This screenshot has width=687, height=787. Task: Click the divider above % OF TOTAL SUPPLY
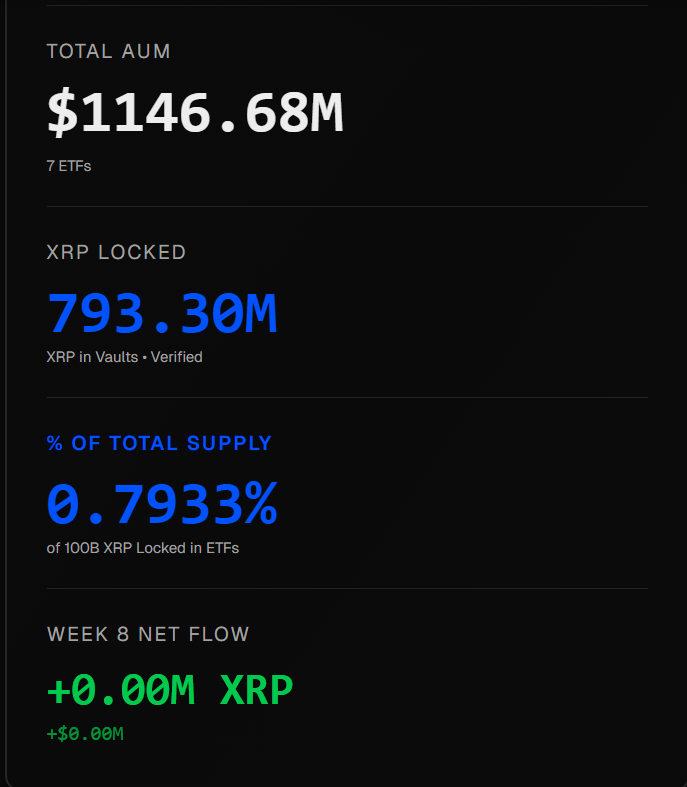pos(347,397)
